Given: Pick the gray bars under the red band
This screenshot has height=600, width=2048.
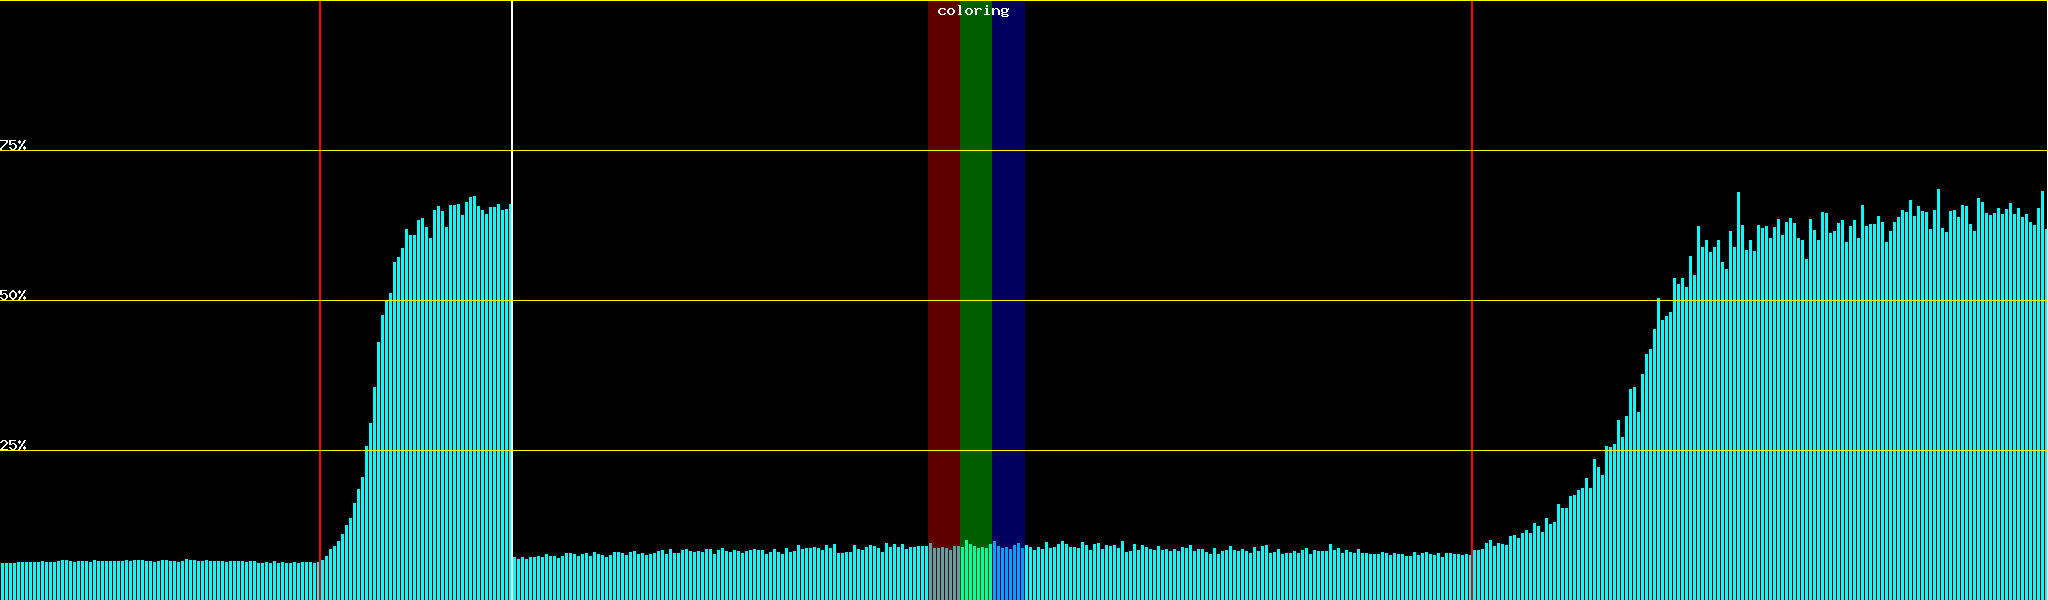Looking at the screenshot, I should [x=943, y=575].
